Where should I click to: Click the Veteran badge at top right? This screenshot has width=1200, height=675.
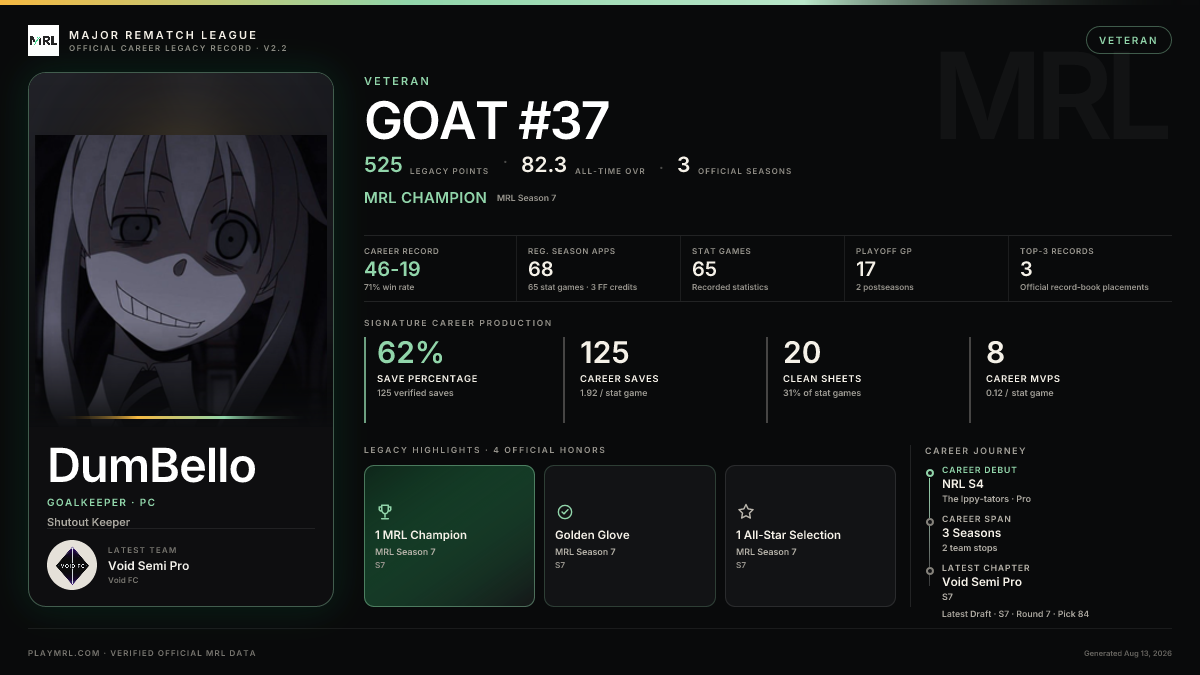click(1128, 40)
